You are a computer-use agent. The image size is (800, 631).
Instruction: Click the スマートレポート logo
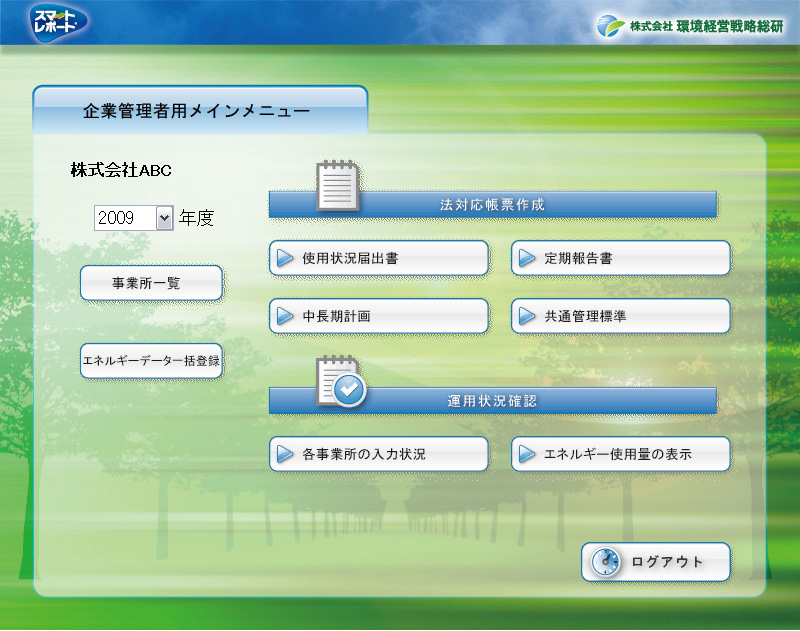point(58,22)
